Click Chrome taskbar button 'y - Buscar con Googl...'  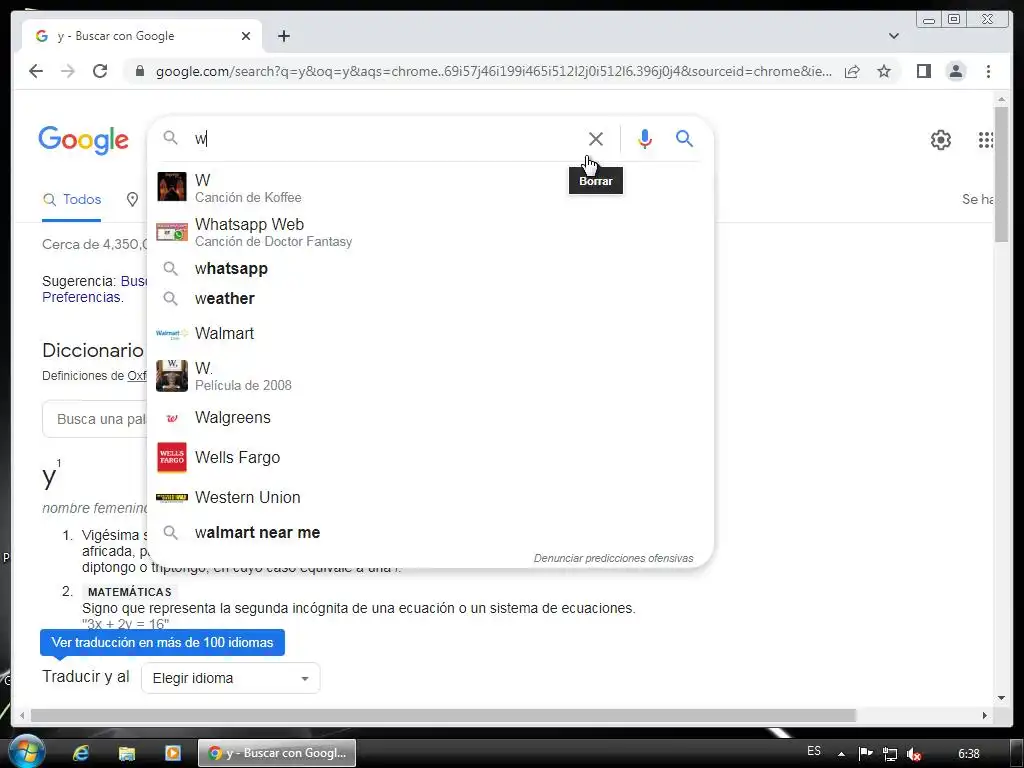pos(277,753)
